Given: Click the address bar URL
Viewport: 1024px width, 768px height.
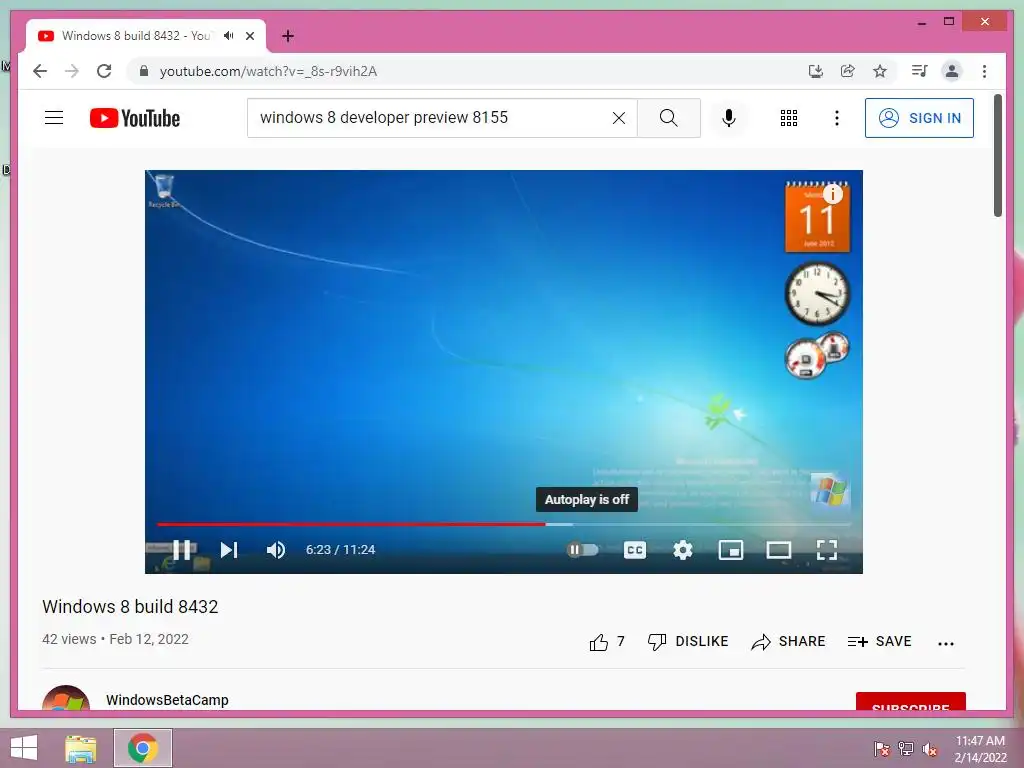Looking at the screenshot, I should [x=268, y=71].
